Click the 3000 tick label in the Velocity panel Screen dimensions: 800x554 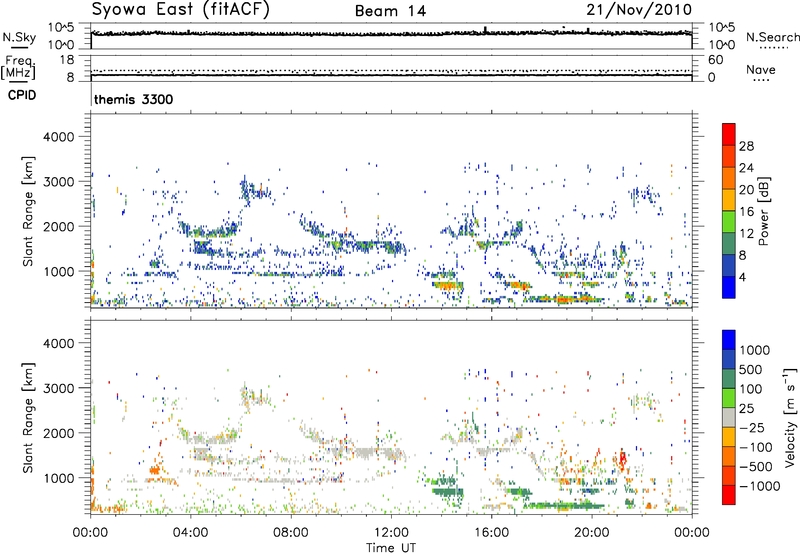tap(59, 388)
